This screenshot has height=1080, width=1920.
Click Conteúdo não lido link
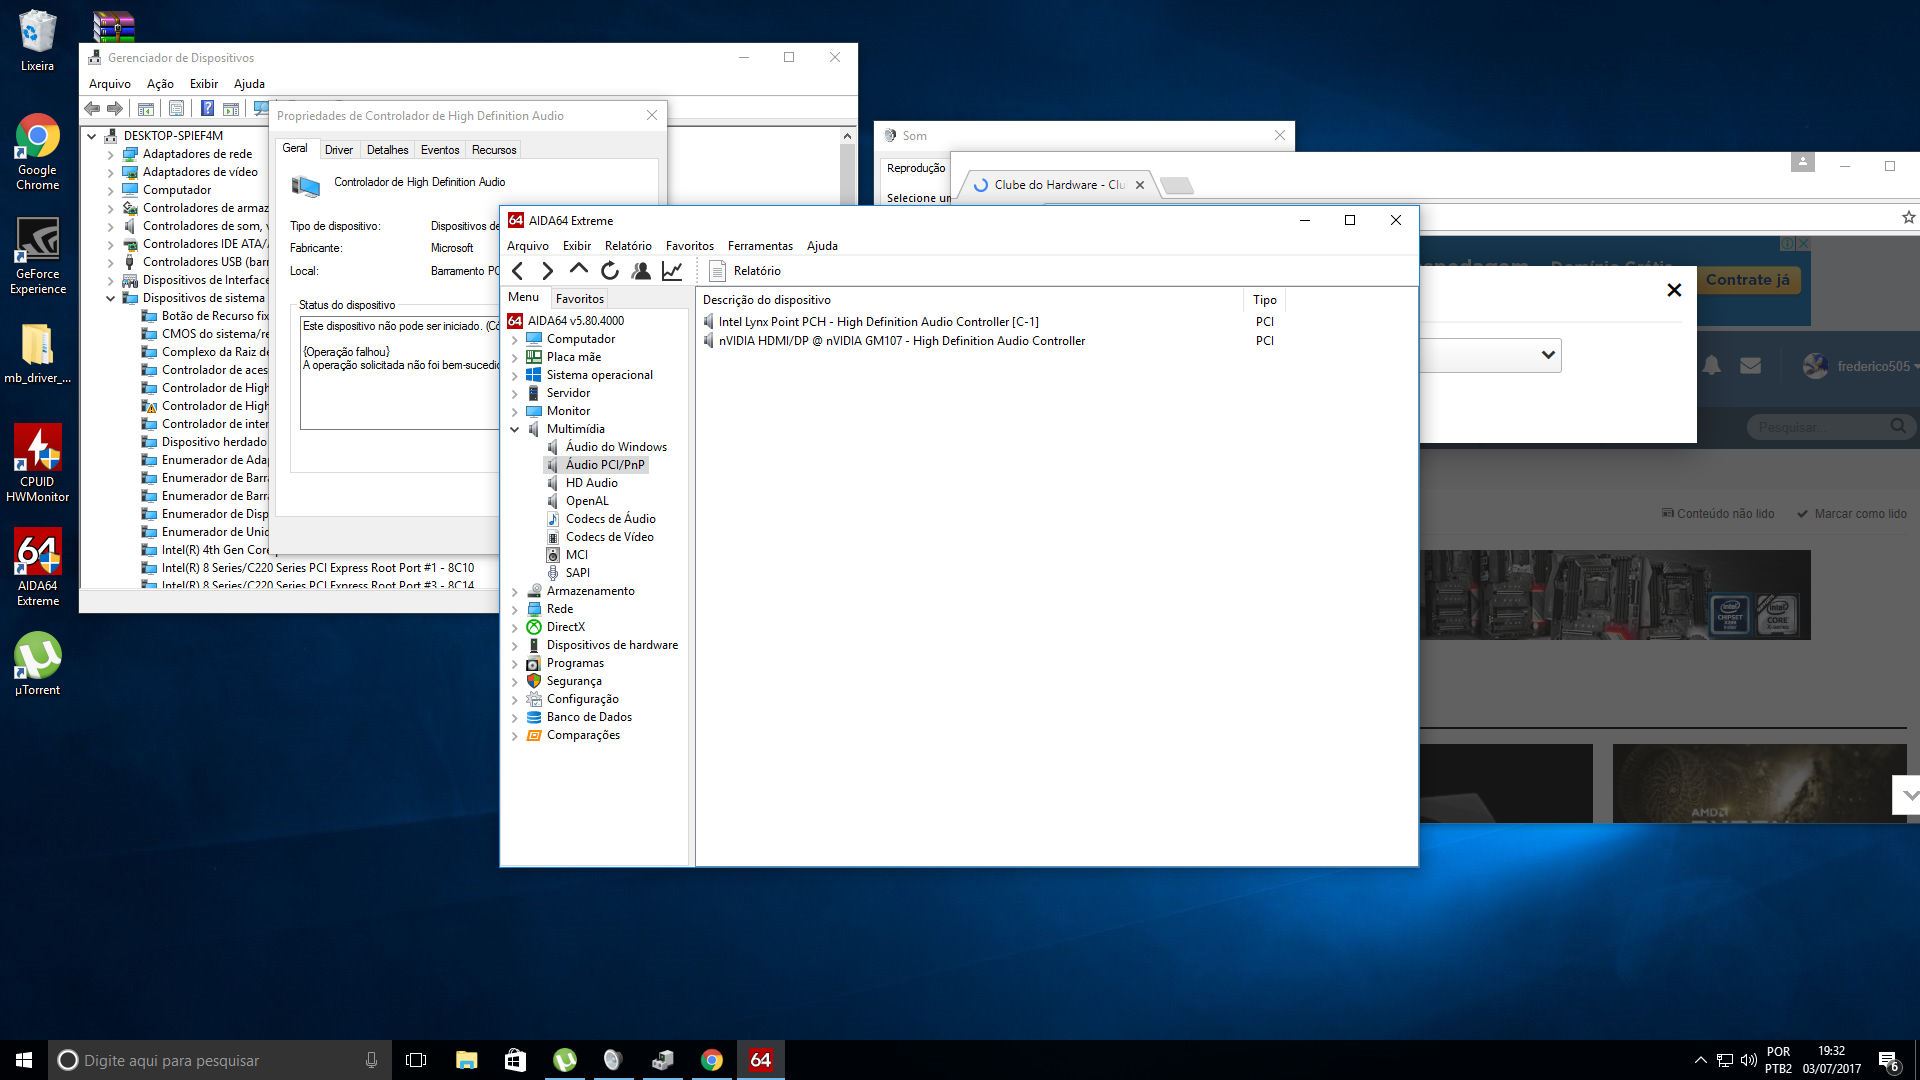pyautogui.click(x=1718, y=514)
